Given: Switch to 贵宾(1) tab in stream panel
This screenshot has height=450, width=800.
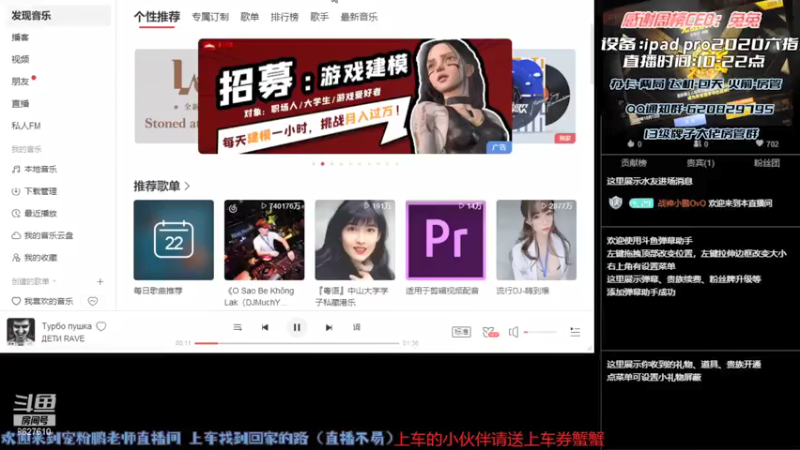Looking at the screenshot, I should [x=700, y=163].
